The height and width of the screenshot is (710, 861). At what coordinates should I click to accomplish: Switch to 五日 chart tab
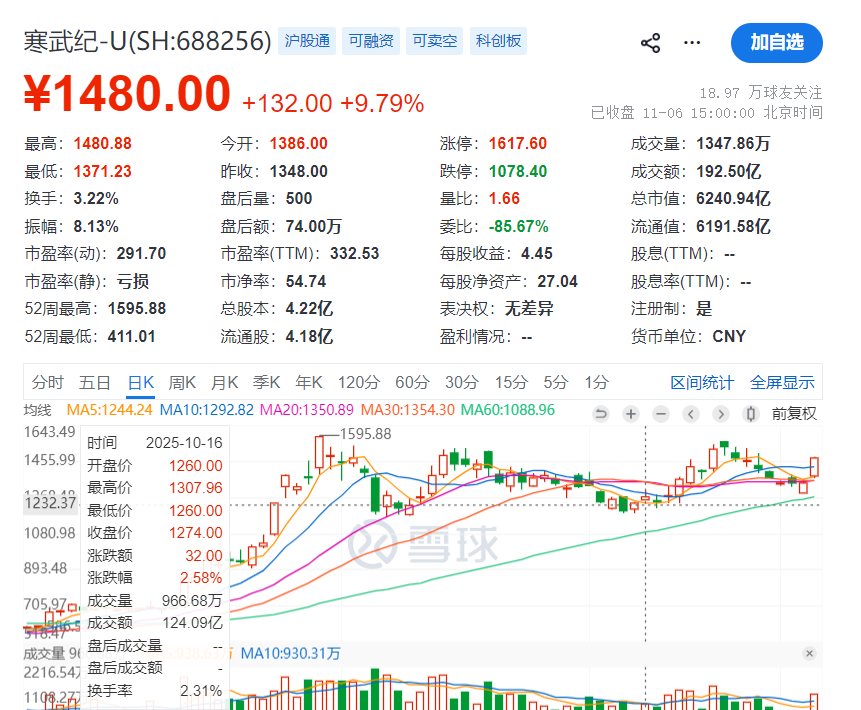point(94,382)
